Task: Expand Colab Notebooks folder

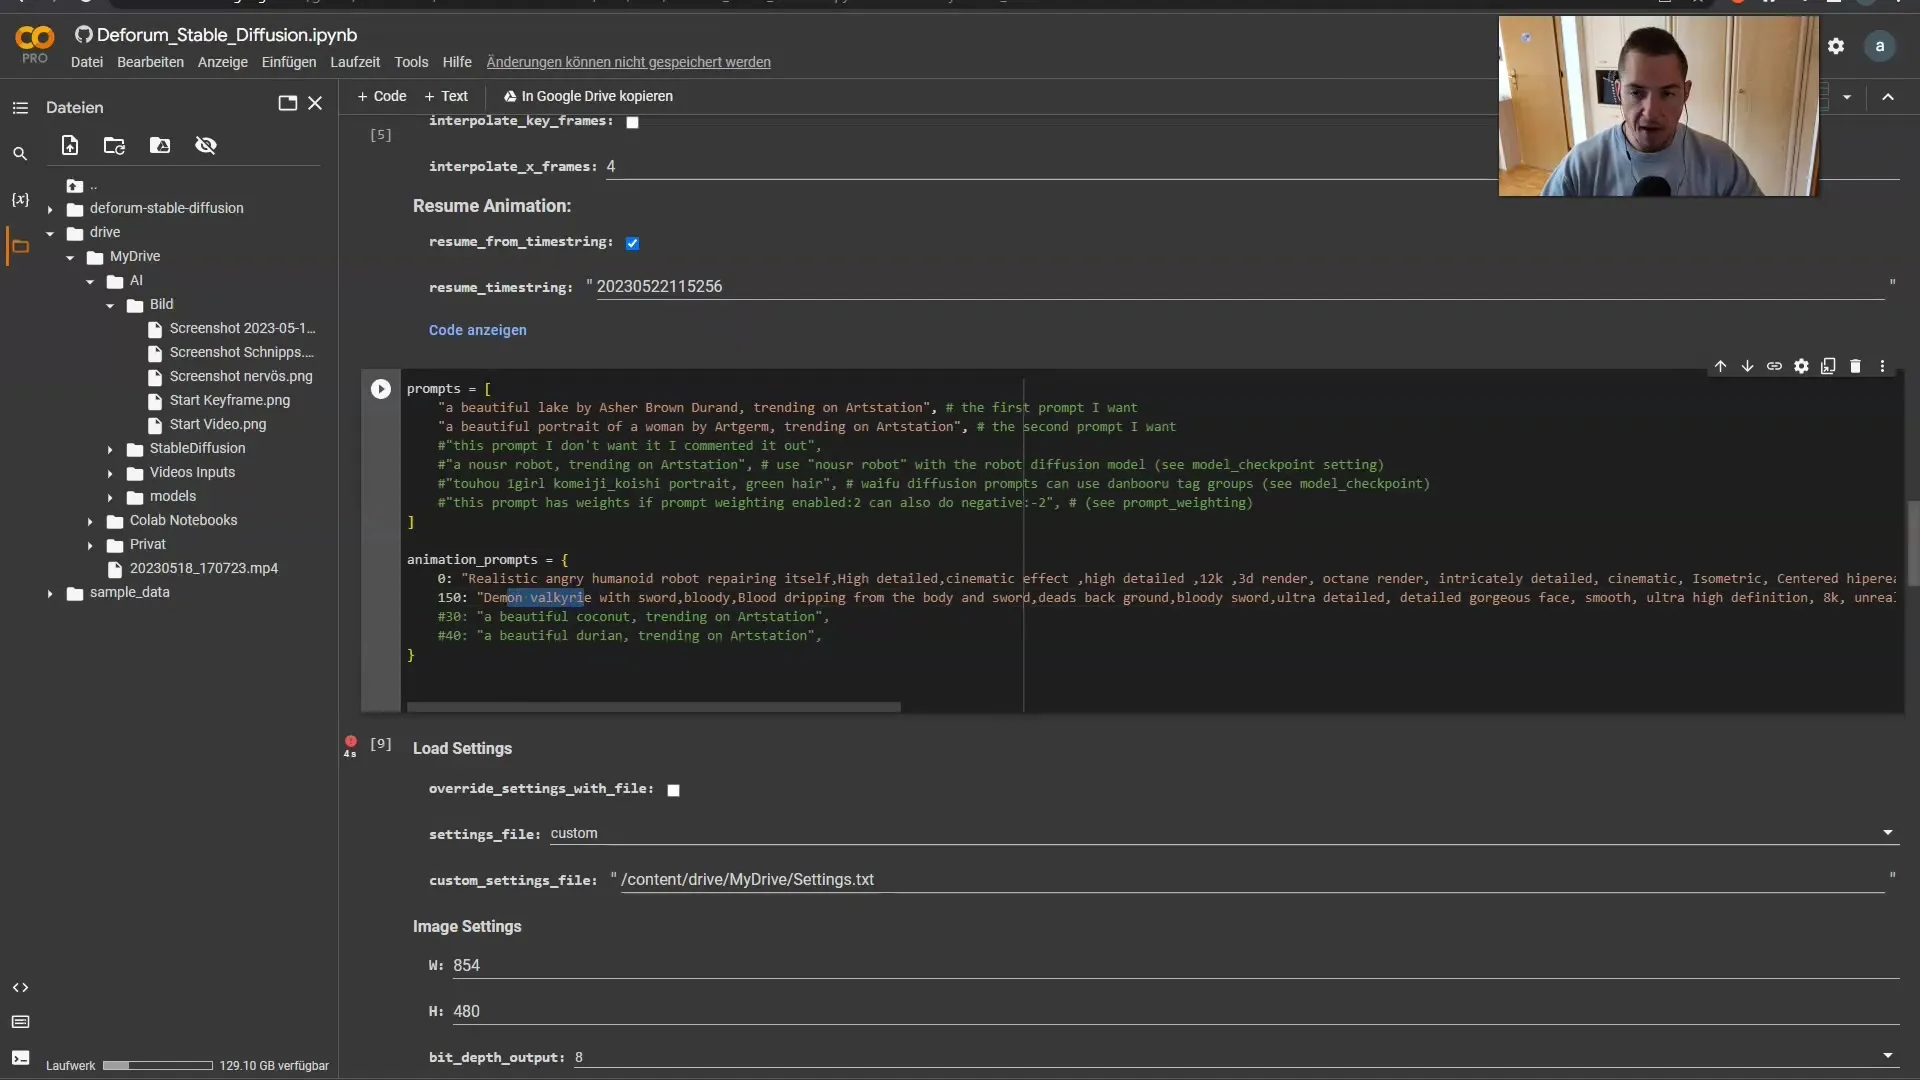Action: tap(90, 521)
